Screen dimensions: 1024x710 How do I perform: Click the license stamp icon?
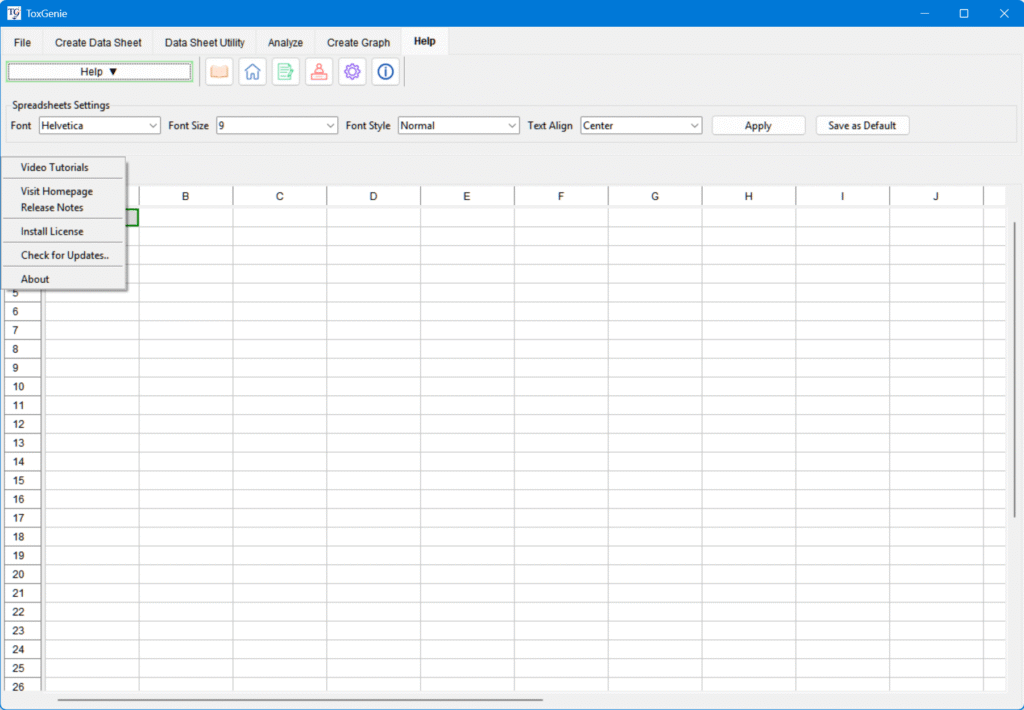[x=319, y=72]
